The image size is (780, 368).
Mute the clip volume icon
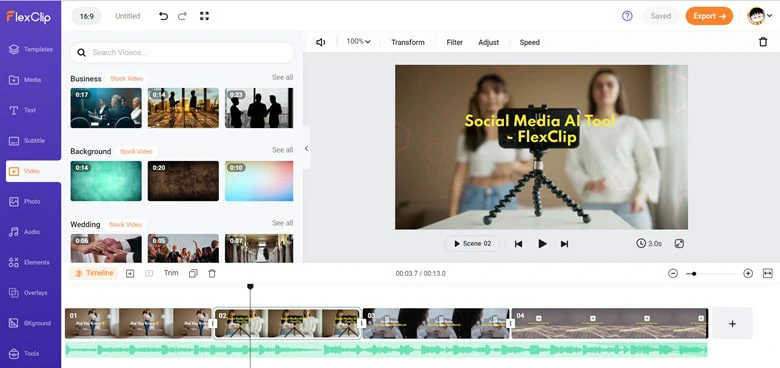click(x=321, y=42)
